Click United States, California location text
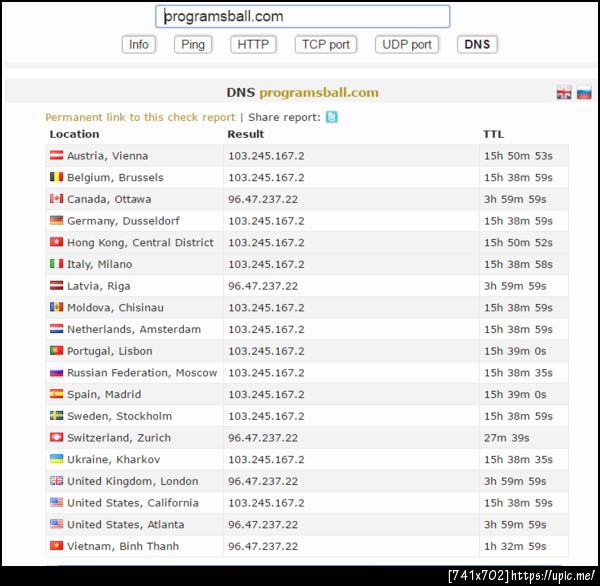The height and width of the screenshot is (586, 600). (133, 503)
